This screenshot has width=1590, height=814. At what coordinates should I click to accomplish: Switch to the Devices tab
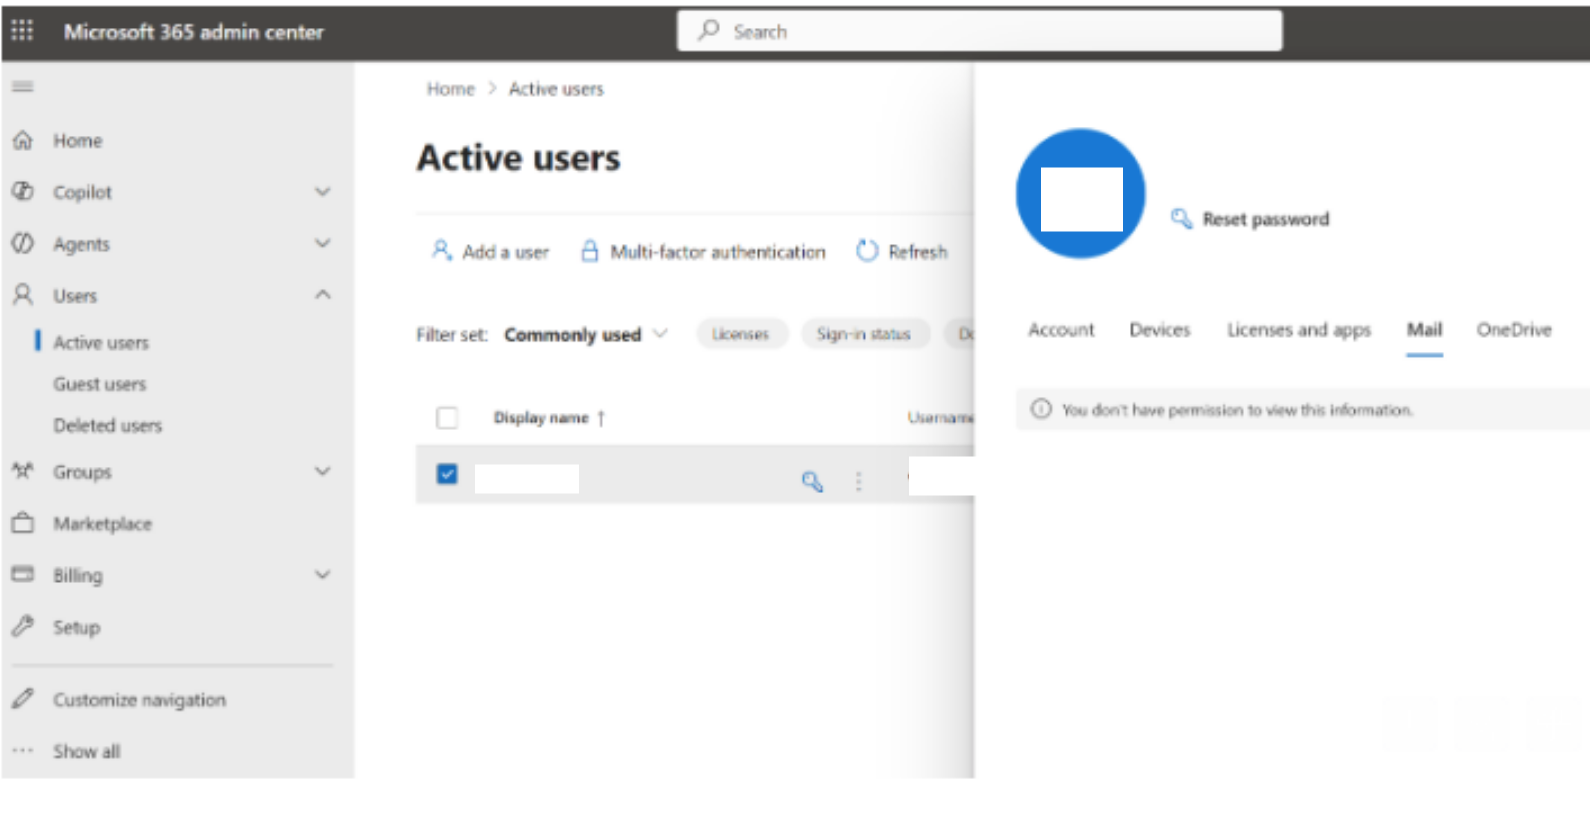point(1160,330)
